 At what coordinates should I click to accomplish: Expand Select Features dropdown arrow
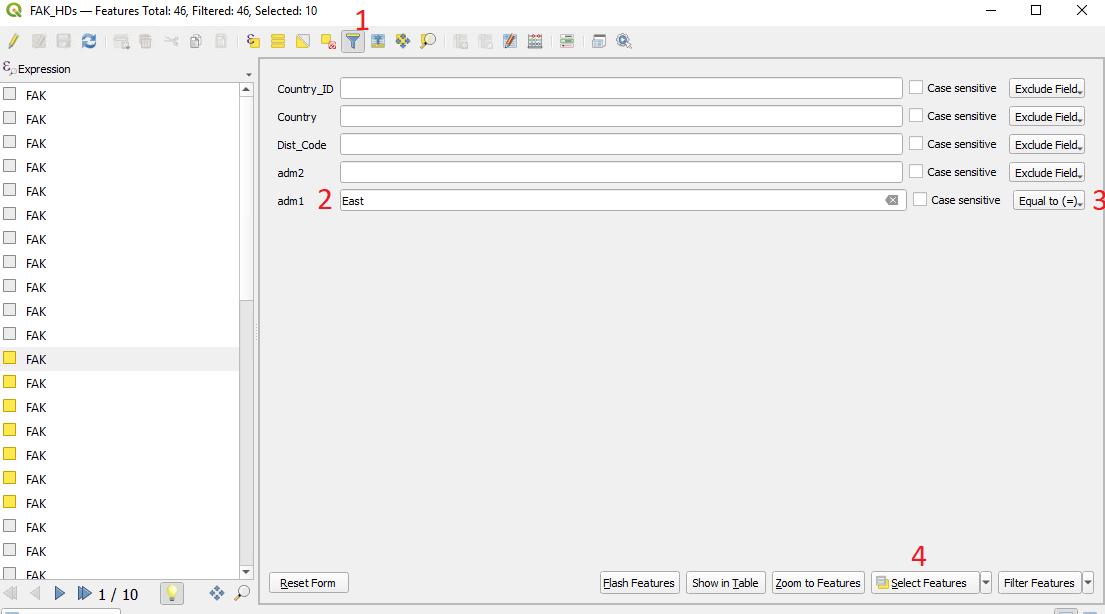[x=986, y=582]
